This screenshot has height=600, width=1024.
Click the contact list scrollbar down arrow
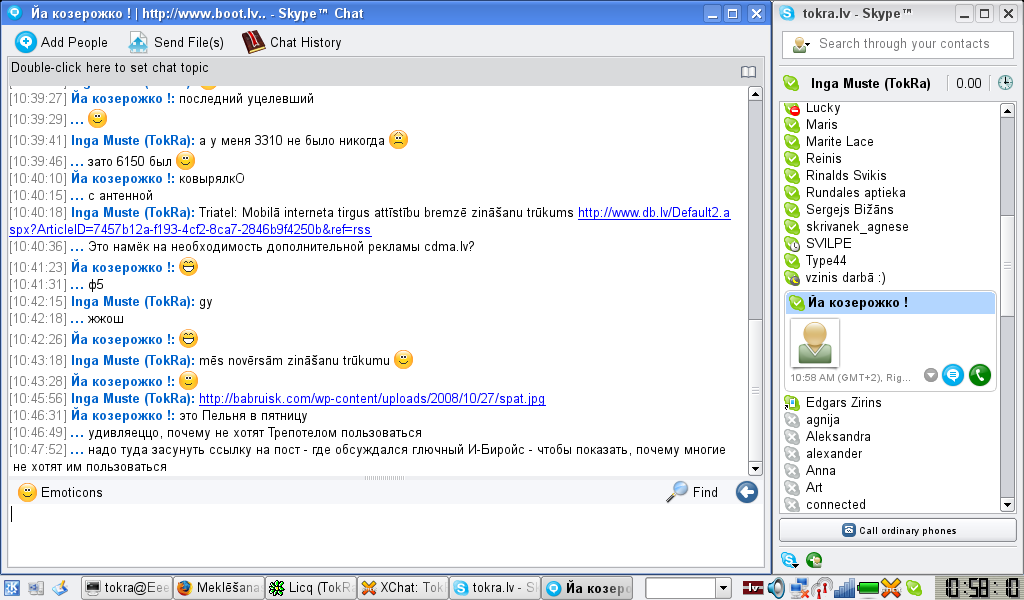1007,505
